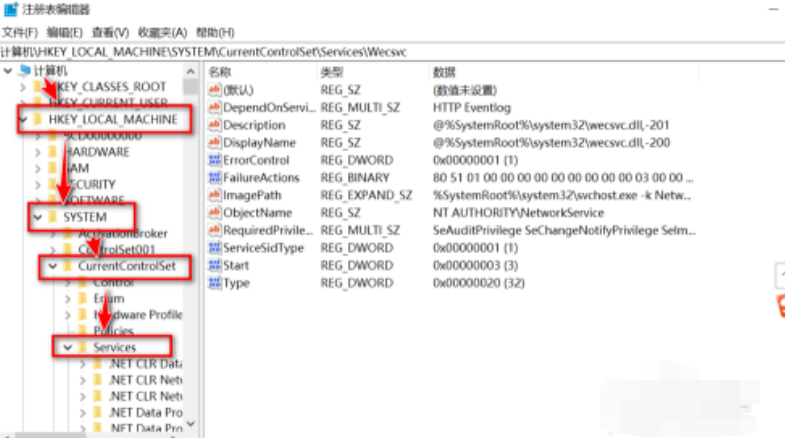
Task: Open the 帮助(H) help menu
Action: pos(214,32)
